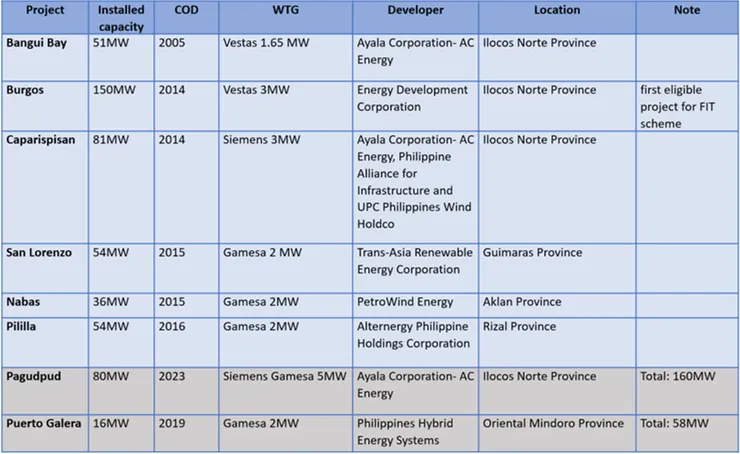Click the '80MW' capacity cell
The height and width of the screenshot is (454, 740).
point(121,391)
